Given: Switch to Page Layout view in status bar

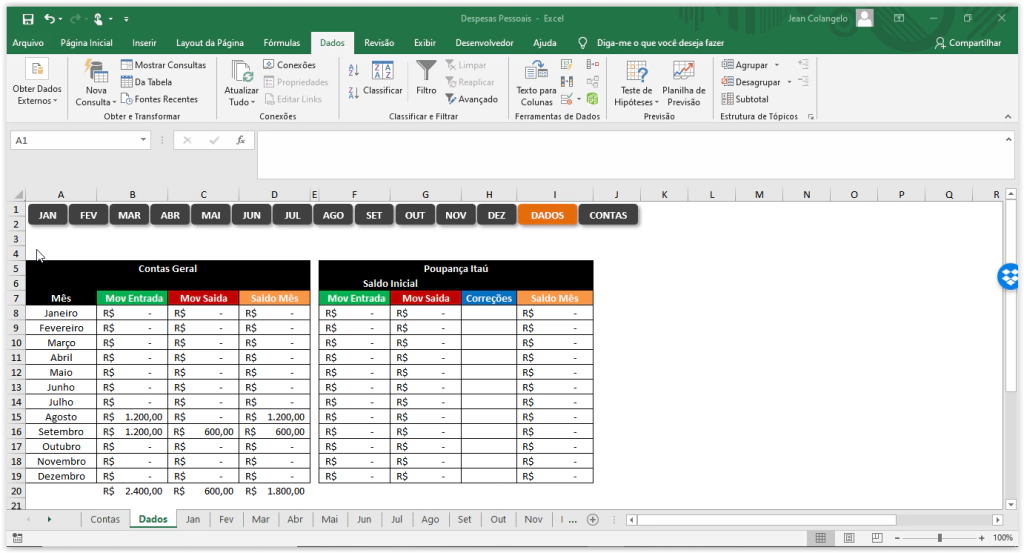Looking at the screenshot, I should (x=848, y=538).
